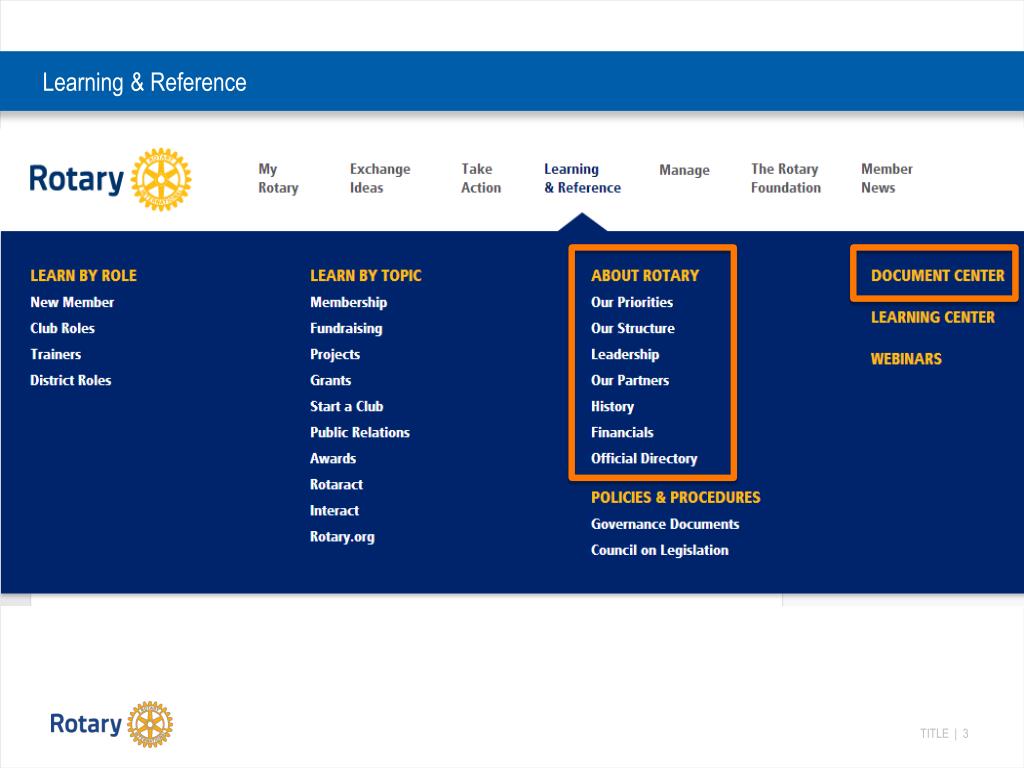Open the Fundraising topic

click(x=346, y=328)
